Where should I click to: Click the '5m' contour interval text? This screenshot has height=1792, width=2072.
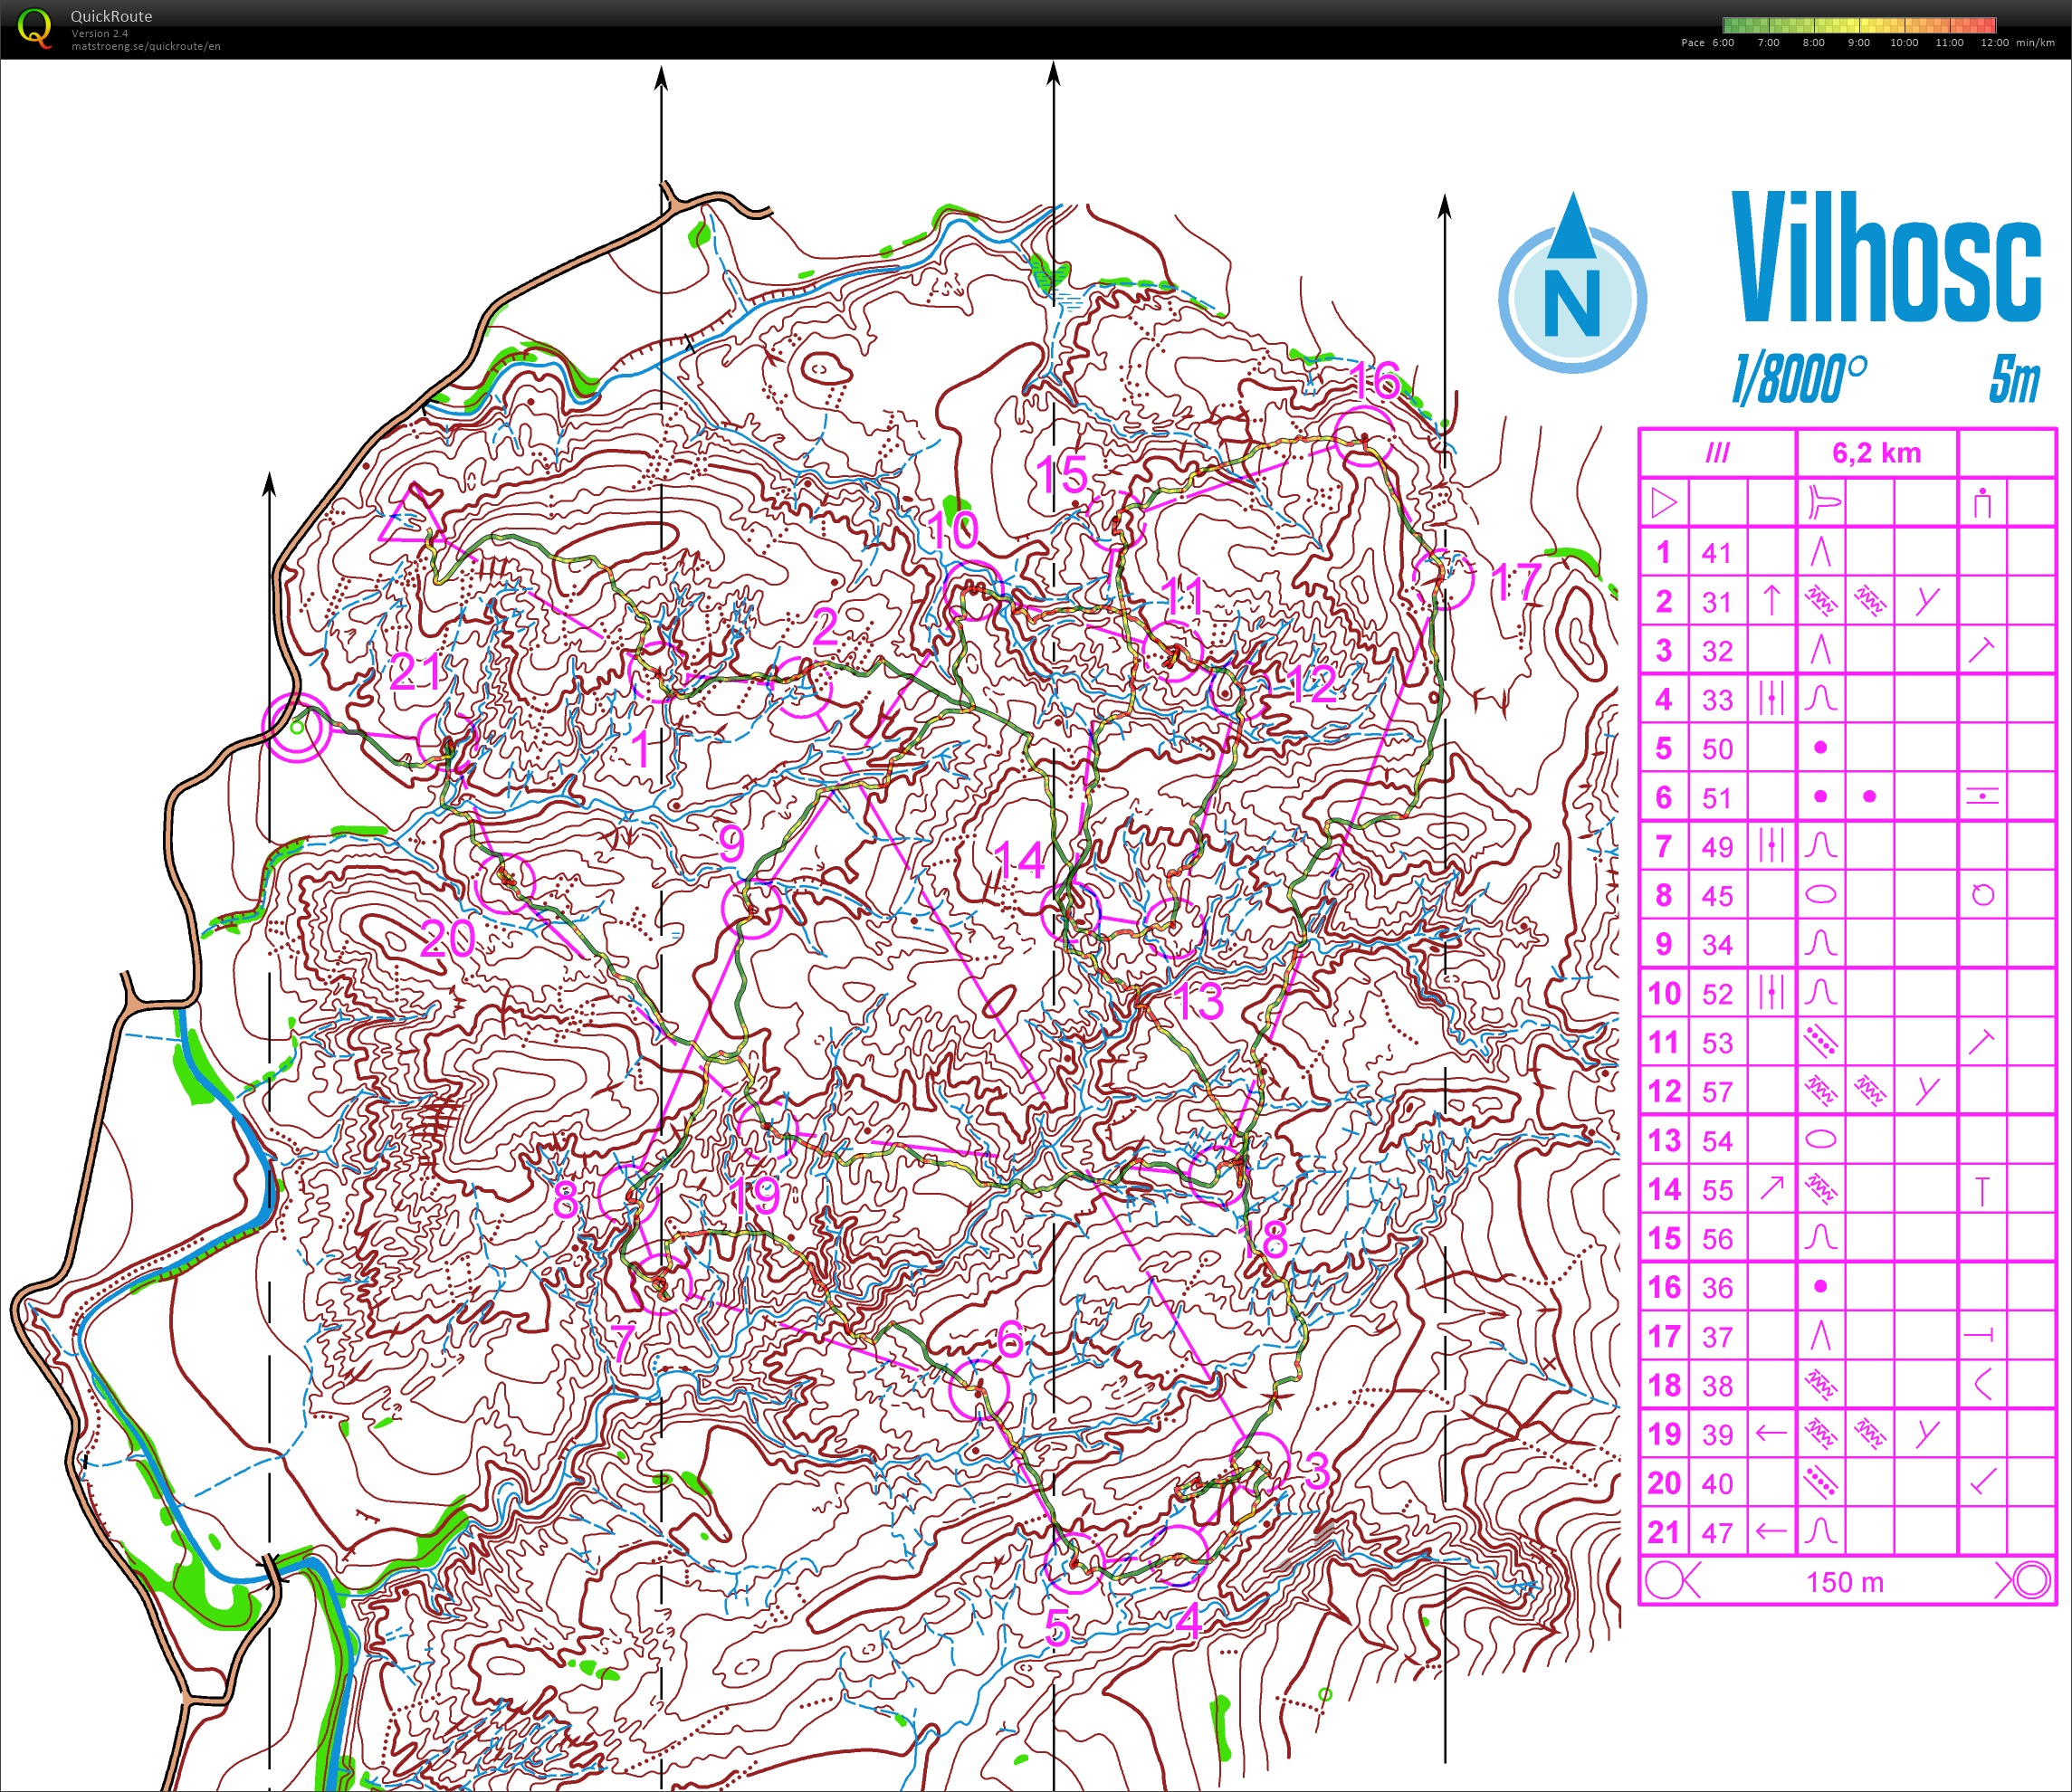click(2013, 380)
